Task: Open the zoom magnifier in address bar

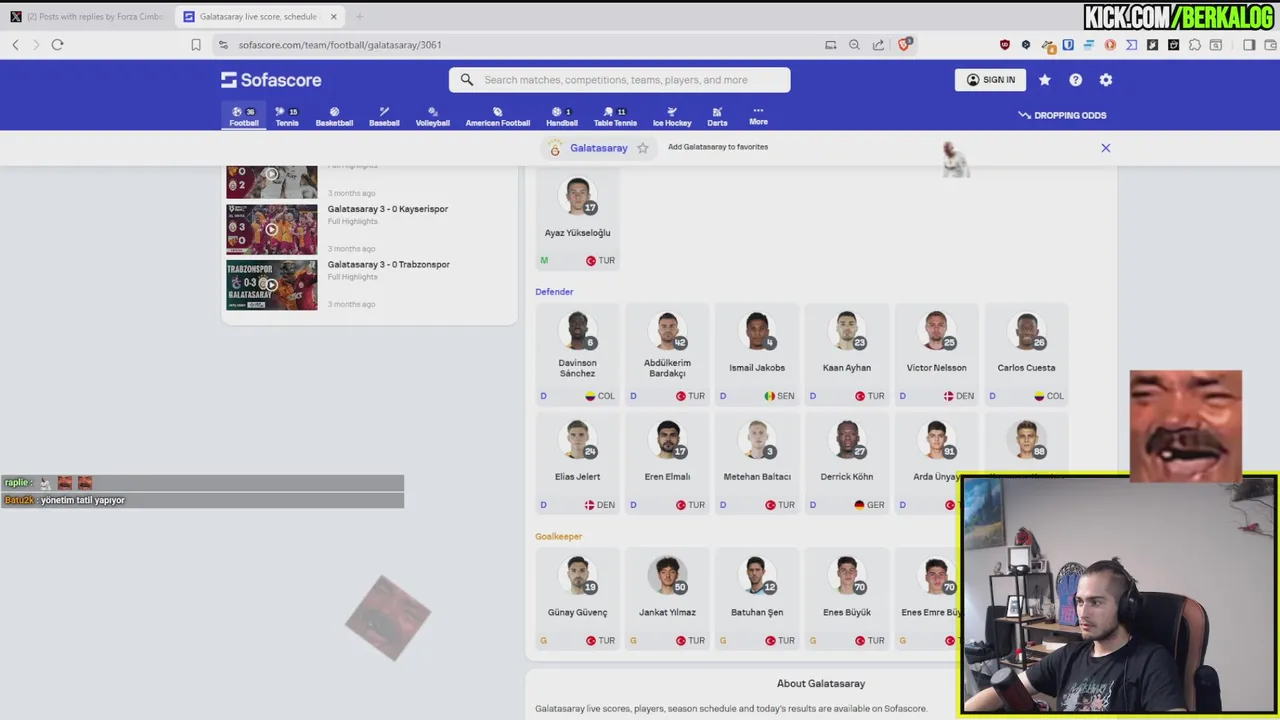Action: tap(854, 45)
